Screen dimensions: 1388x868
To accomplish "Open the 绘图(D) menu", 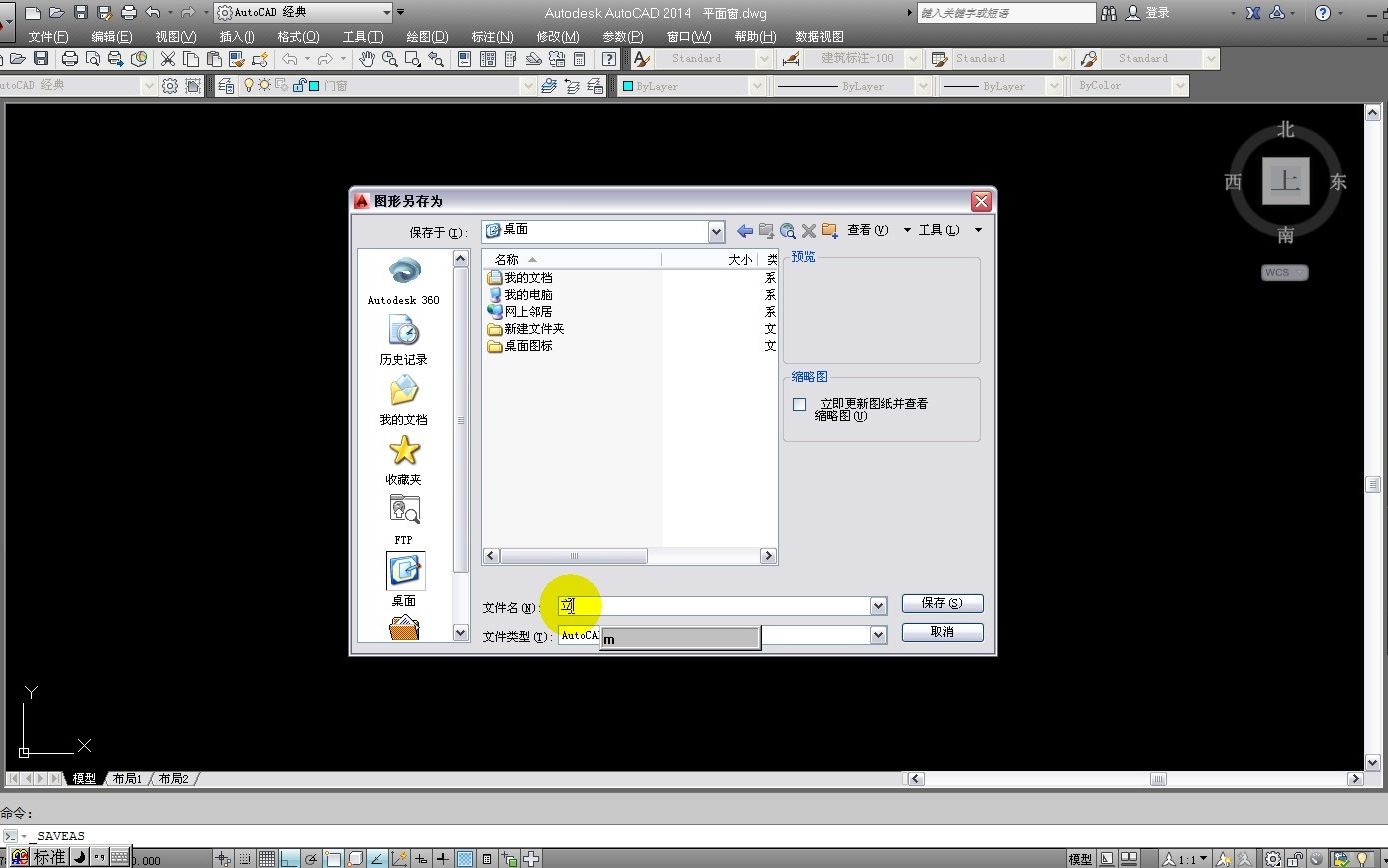I will [x=427, y=36].
